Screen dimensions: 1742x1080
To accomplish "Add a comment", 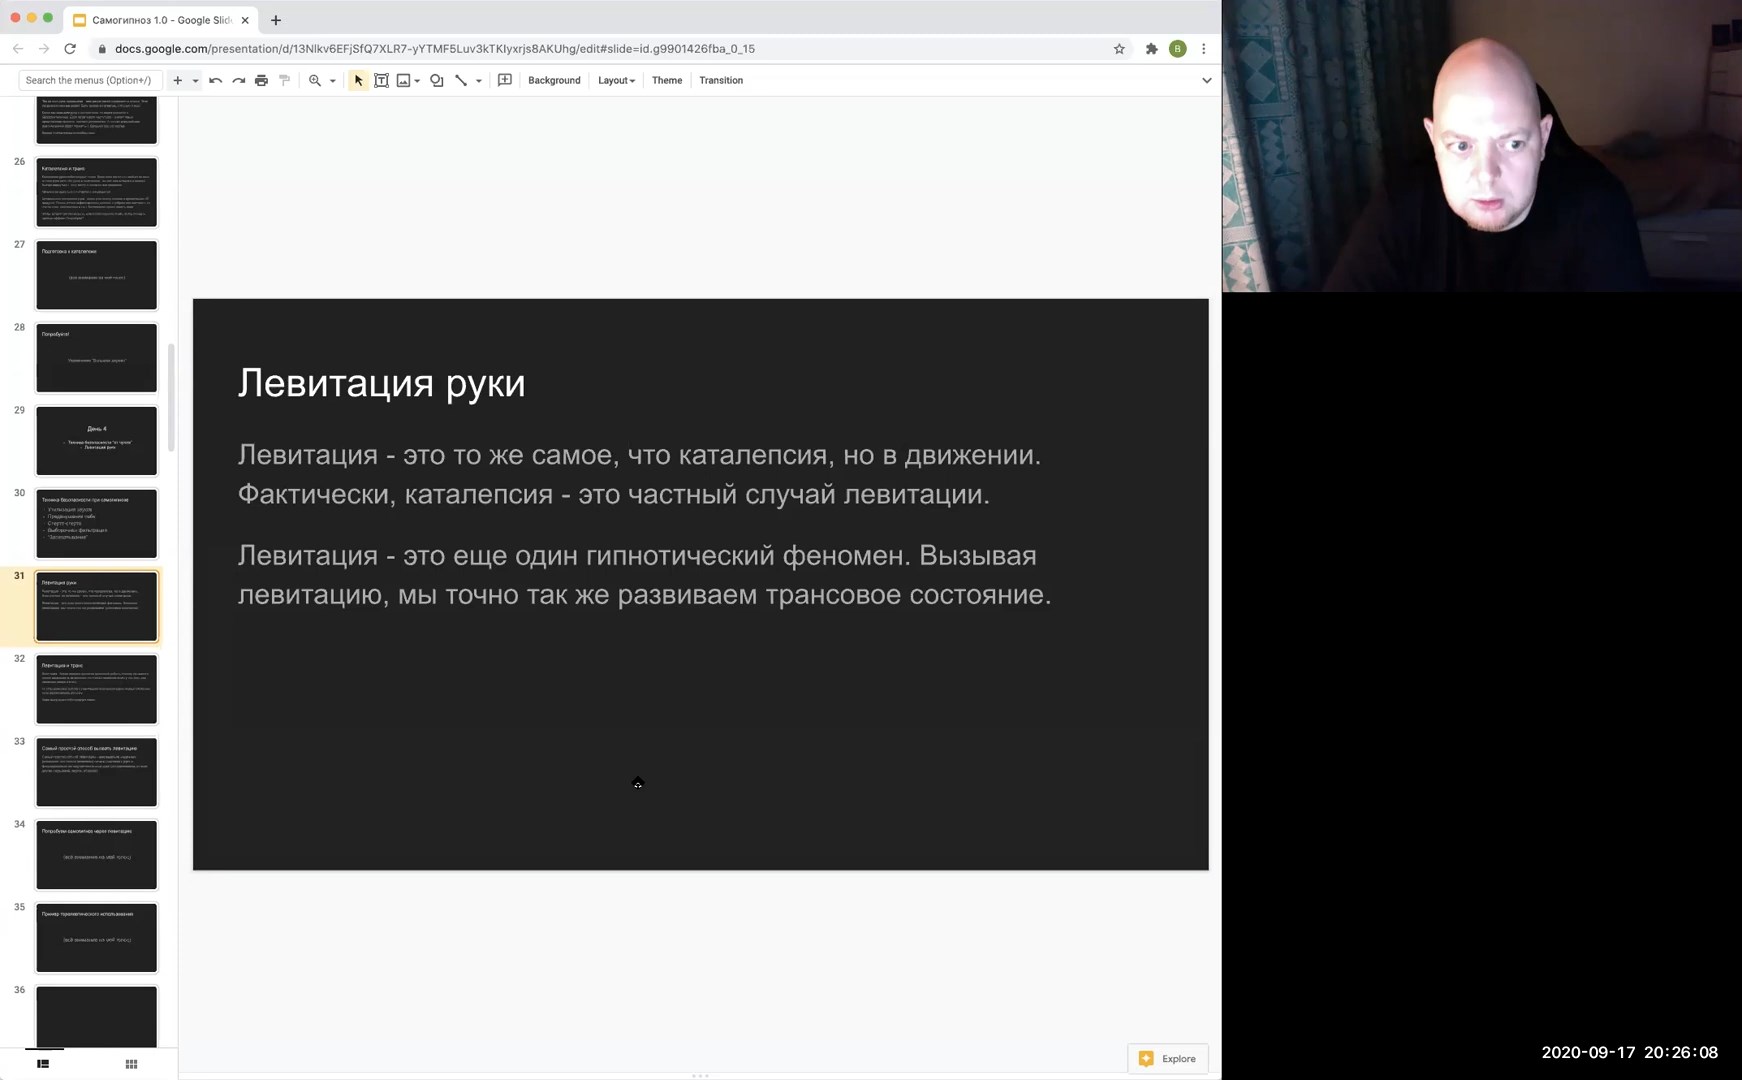I will [x=505, y=80].
